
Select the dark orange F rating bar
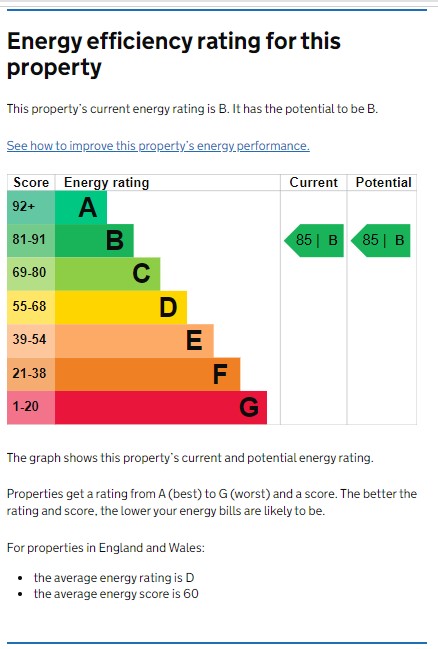pos(147,374)
